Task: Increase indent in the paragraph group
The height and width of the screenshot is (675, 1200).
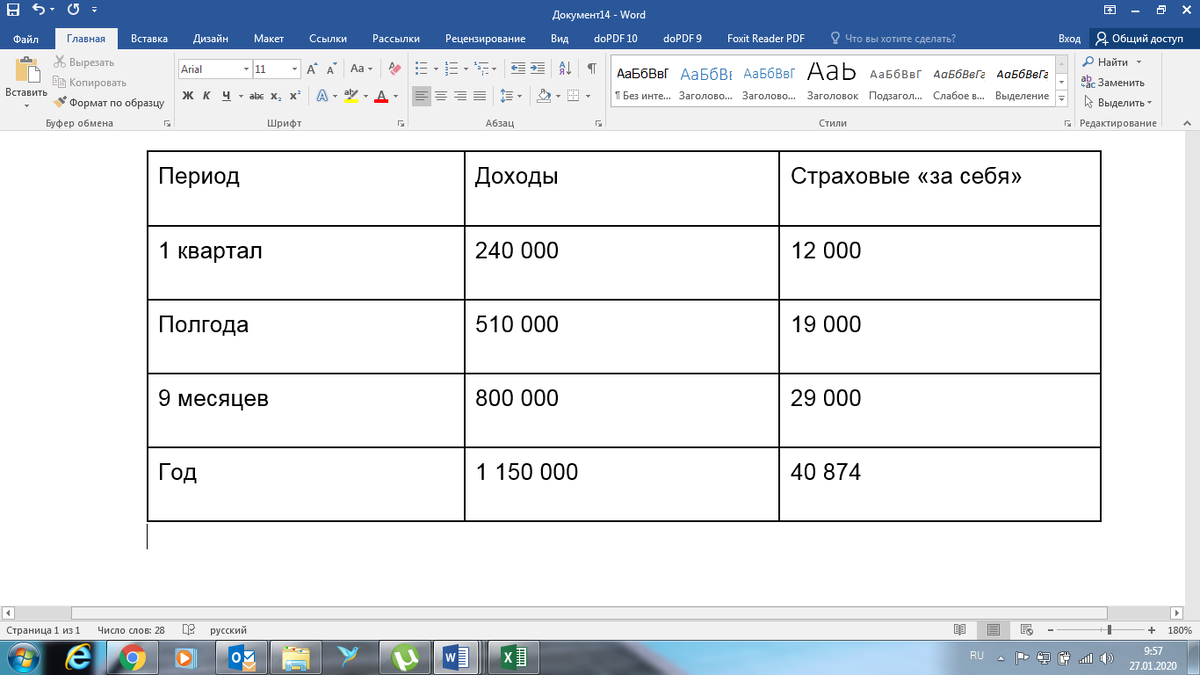Action: tap(538, 69)
